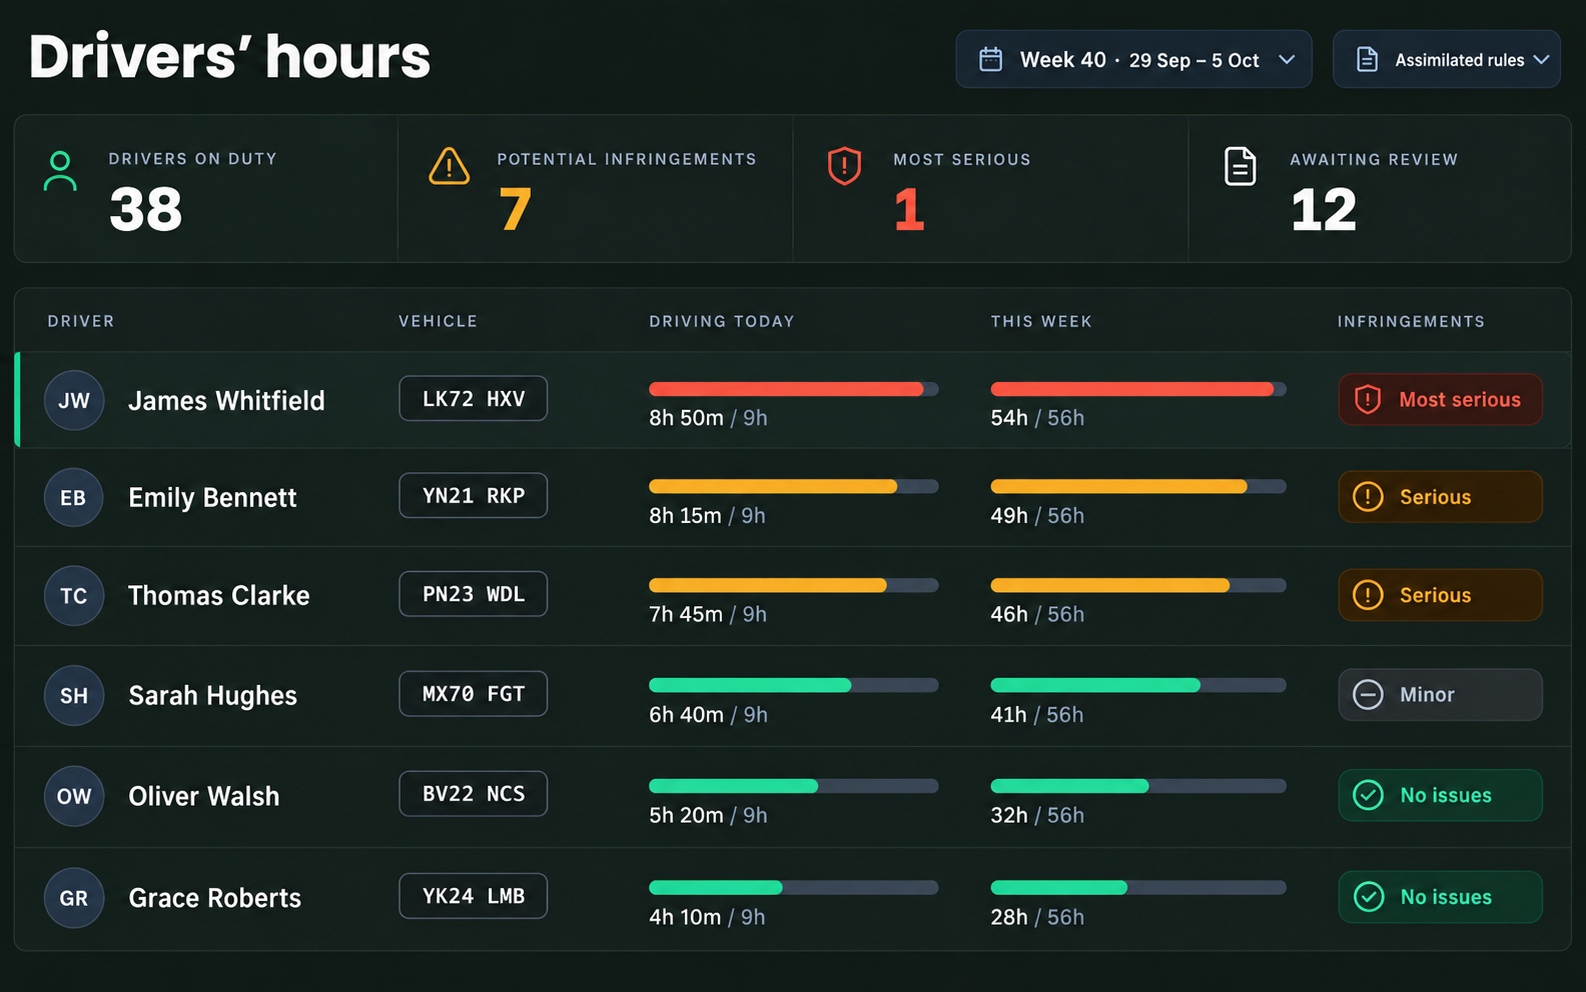The image size is (1586, 992).
Task: Sort by the Infringements column header
Action: pyautogui.click(x=1411, y=321)
